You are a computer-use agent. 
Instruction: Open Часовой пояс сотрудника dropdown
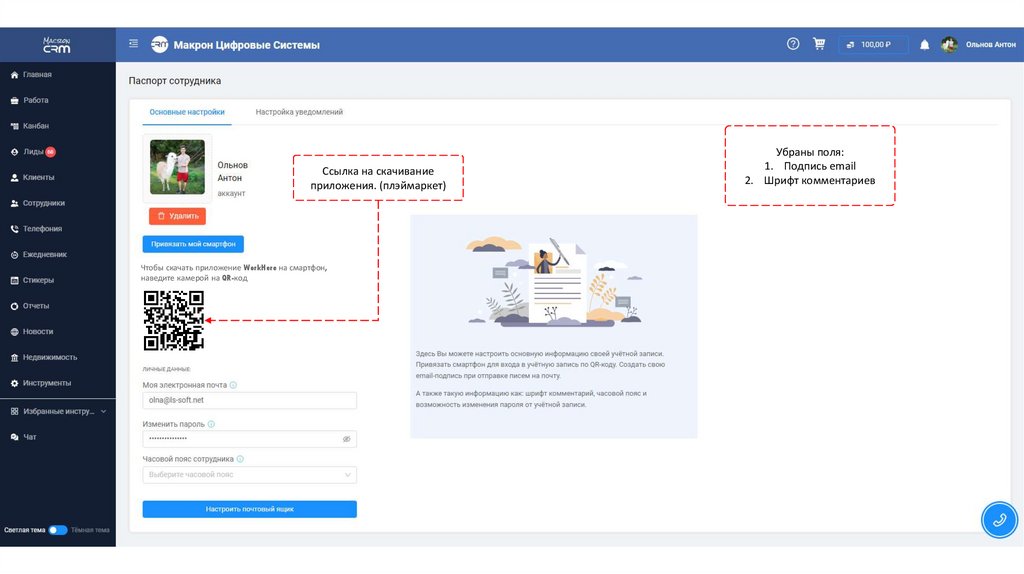click(x=249, y=475)
